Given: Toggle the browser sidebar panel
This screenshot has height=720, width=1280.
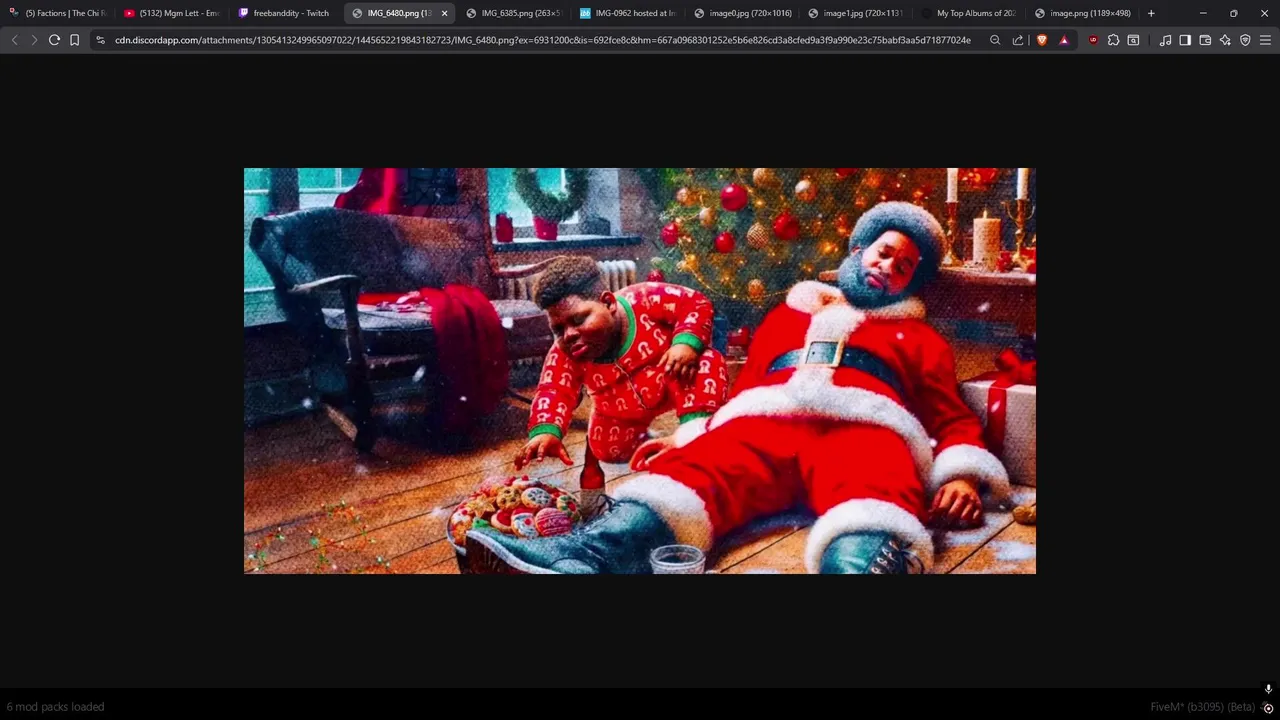Looking at the screenshot, I should [x=1185, y=40].
